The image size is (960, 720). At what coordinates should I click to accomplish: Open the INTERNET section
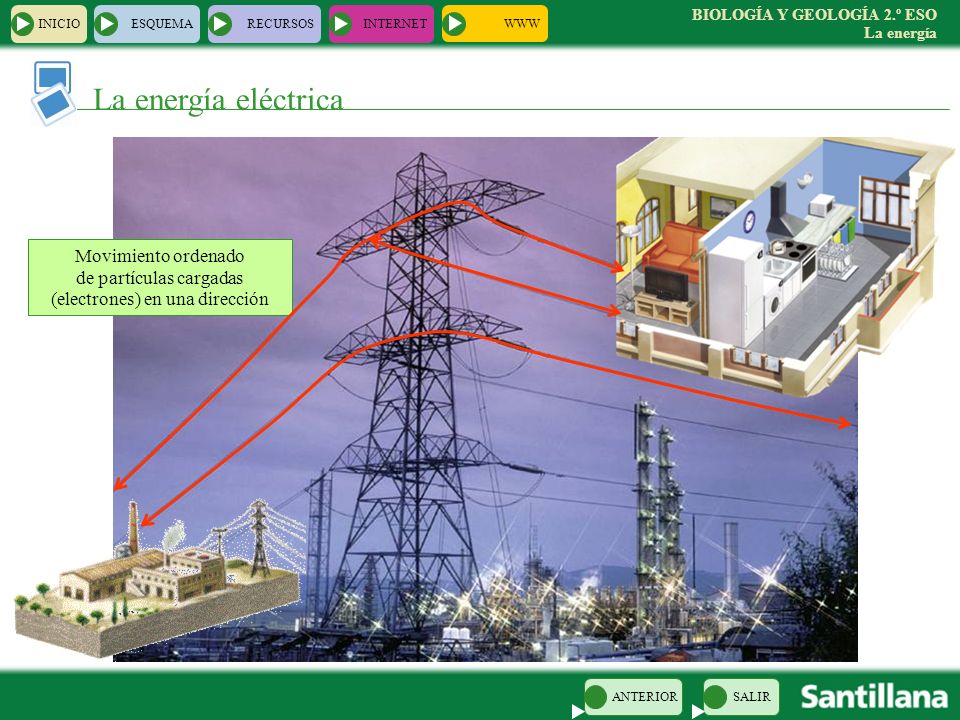(x=381, y=24)
